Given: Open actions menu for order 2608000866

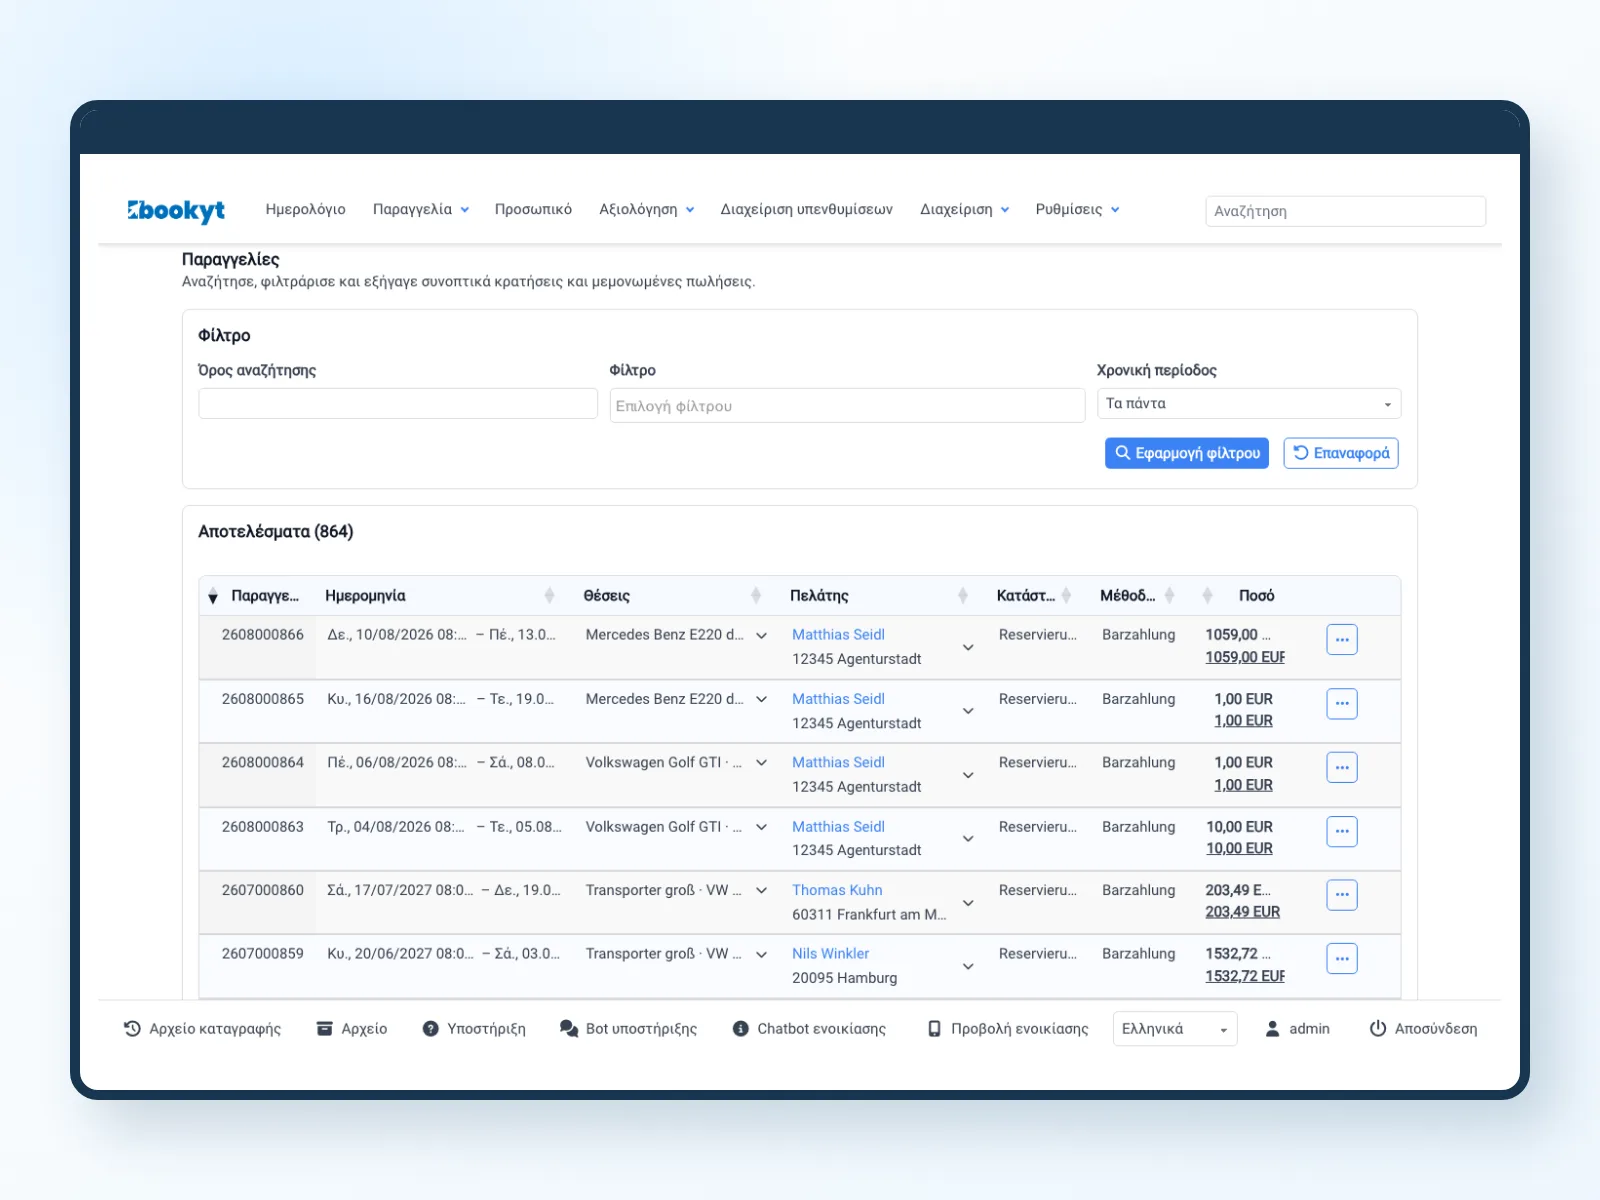Looking at the screenshot, I should tap(1342, 640).
